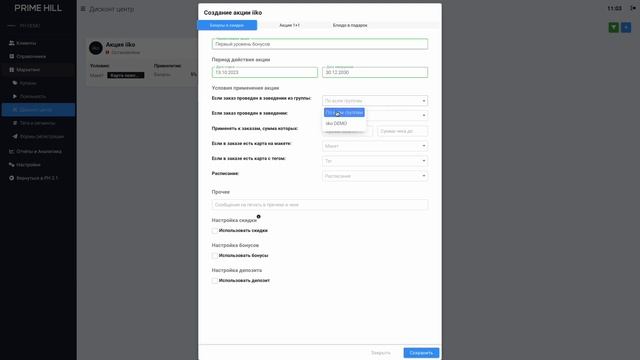Enable the Использовать депозит checkbox
The height and width of the screenshot is (360, 640).
point(215,281)
